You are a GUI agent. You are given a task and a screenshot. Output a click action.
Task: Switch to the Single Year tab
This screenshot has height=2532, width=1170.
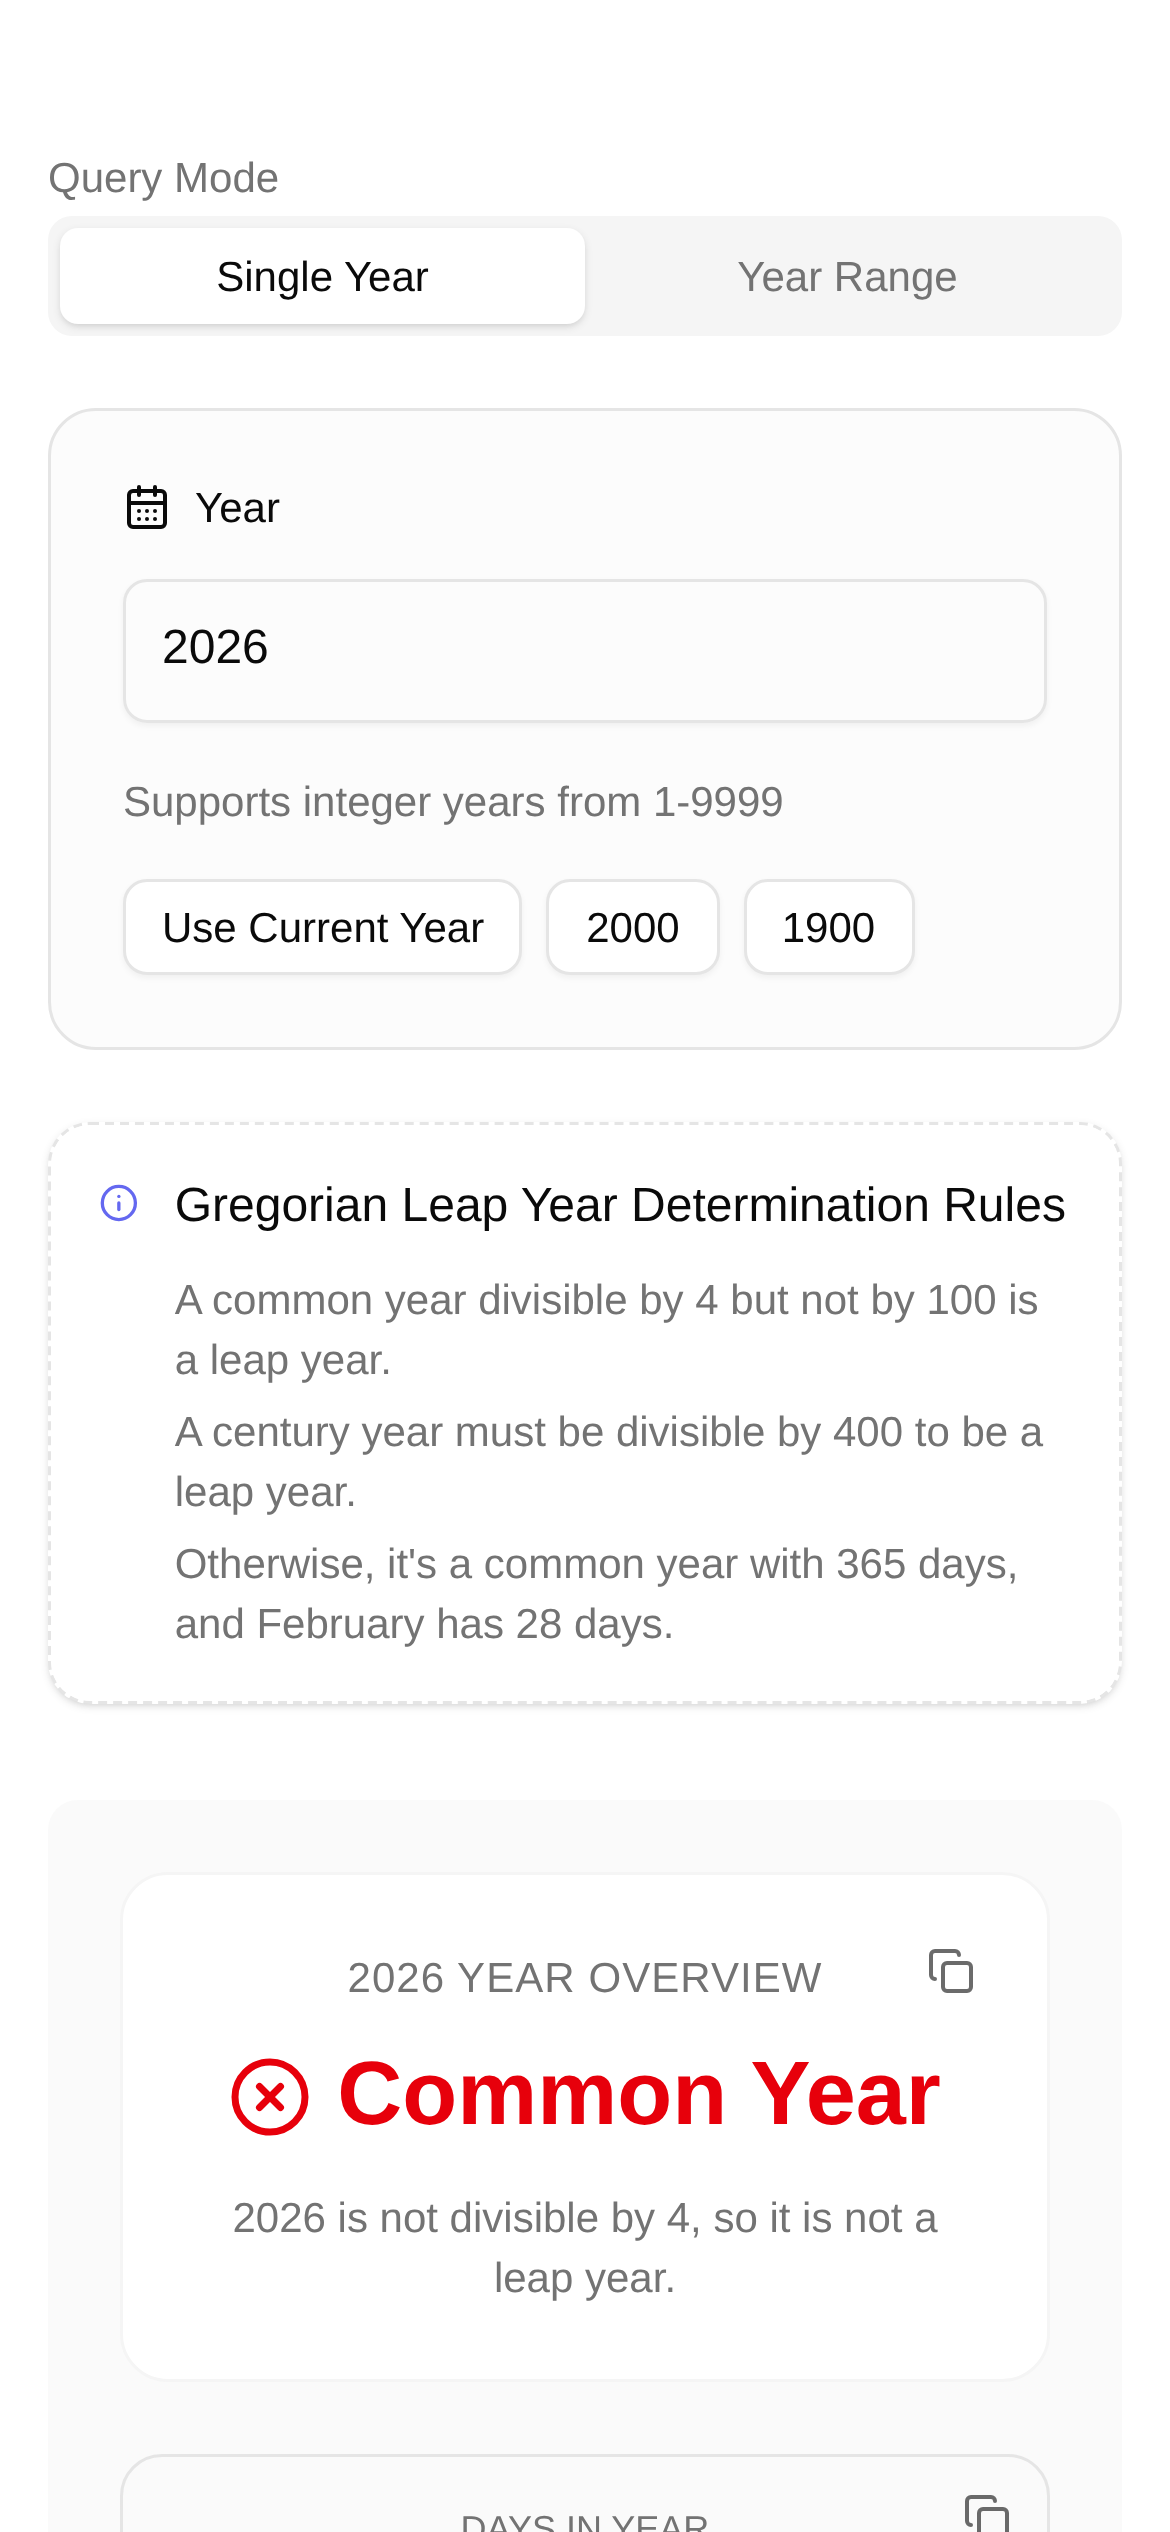[322, 277]
